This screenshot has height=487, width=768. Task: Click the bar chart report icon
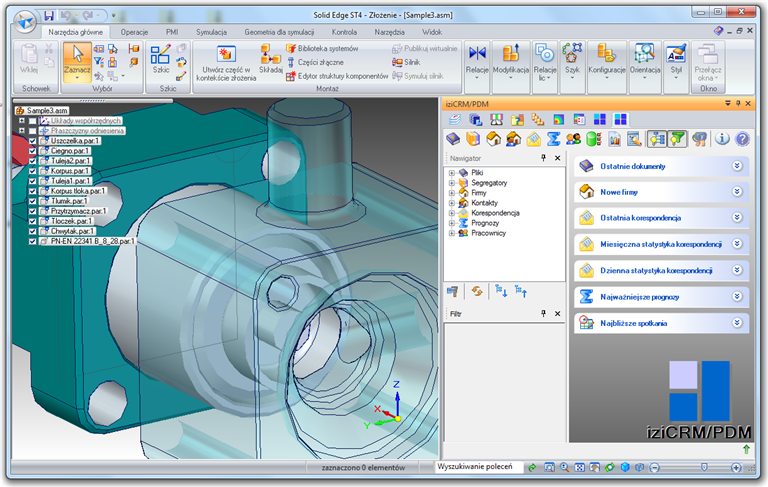(x=614, y=139)
